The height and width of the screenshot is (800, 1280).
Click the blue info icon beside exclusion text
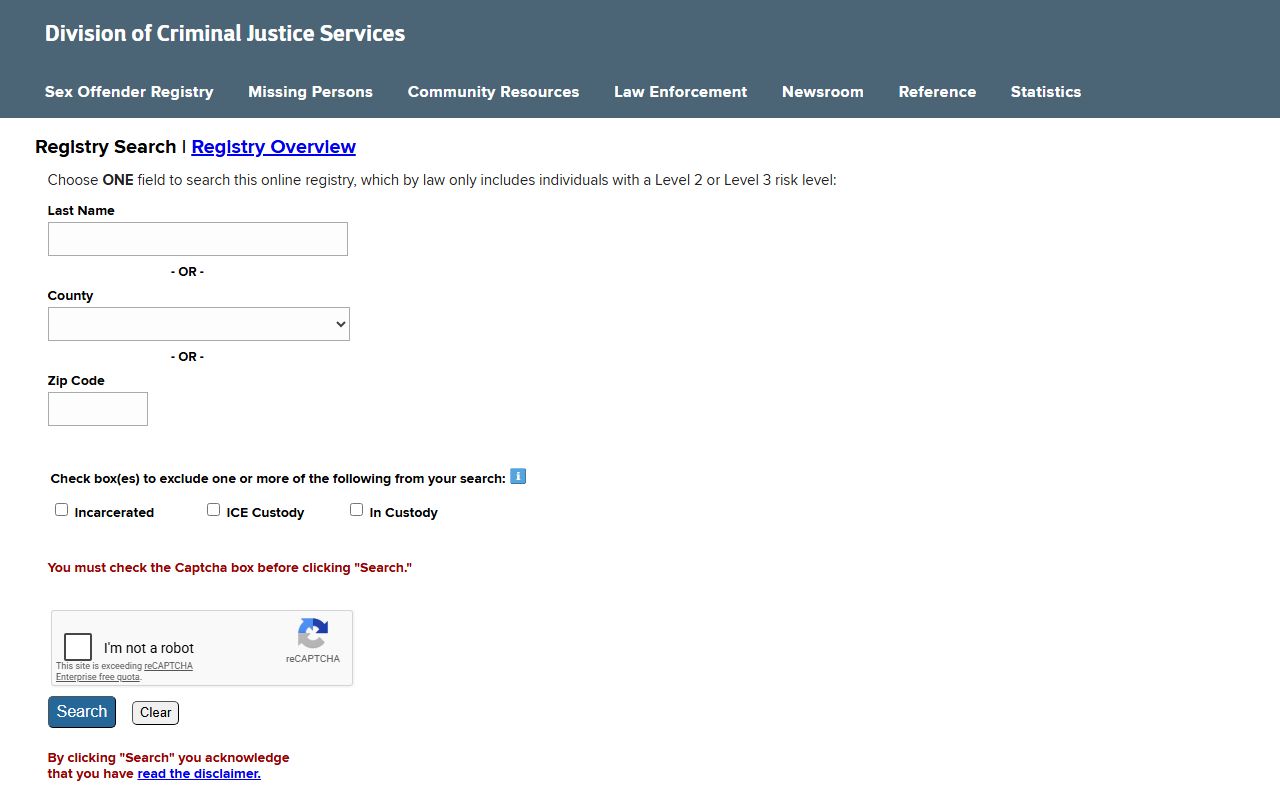[x=518, y=477]
